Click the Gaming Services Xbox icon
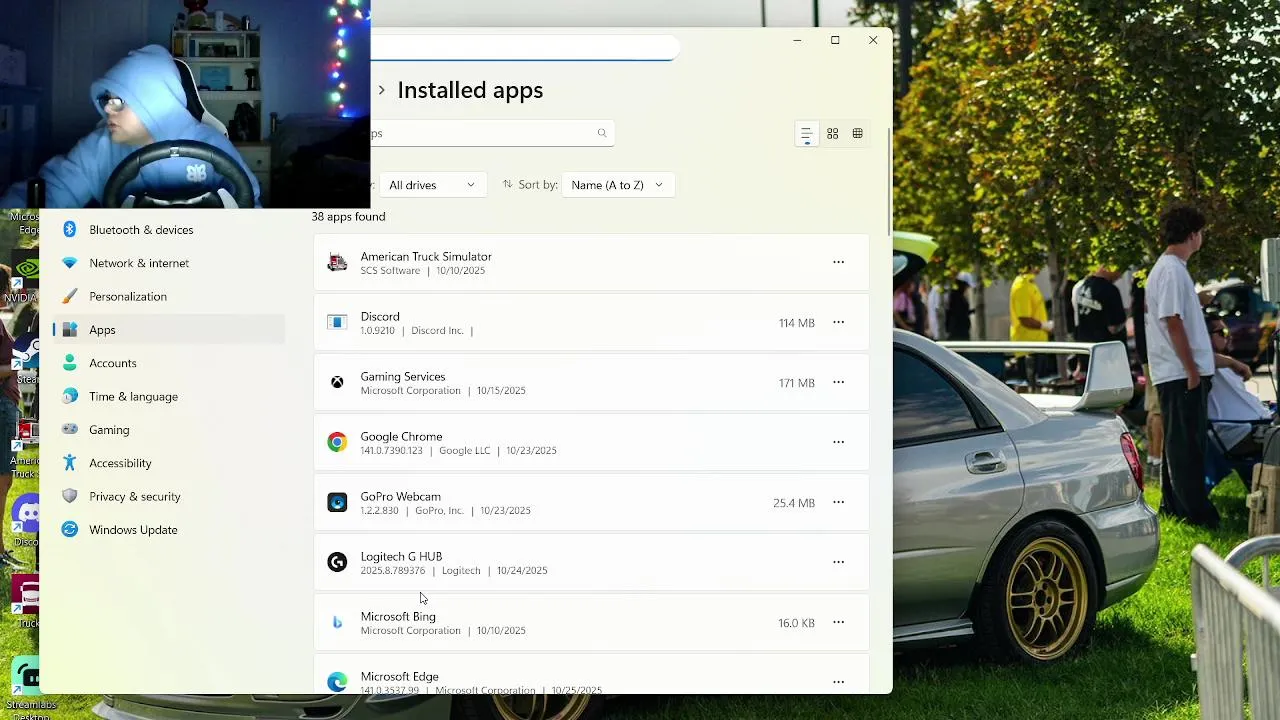This screenshot has height=720, width=1280. (x=337, y=382)
